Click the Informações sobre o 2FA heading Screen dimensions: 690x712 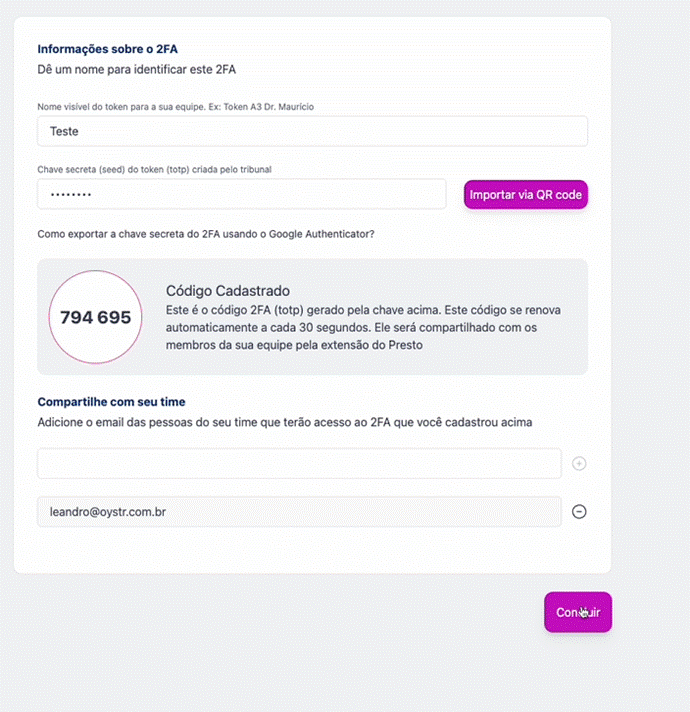[108, 49]
